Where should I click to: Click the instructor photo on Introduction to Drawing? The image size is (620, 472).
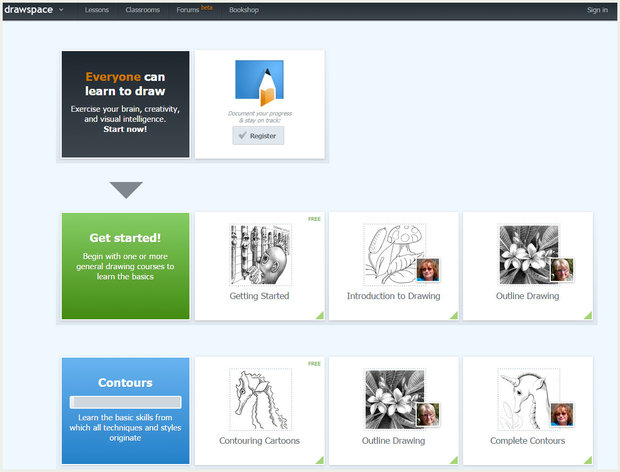click(x=428, y=270)
